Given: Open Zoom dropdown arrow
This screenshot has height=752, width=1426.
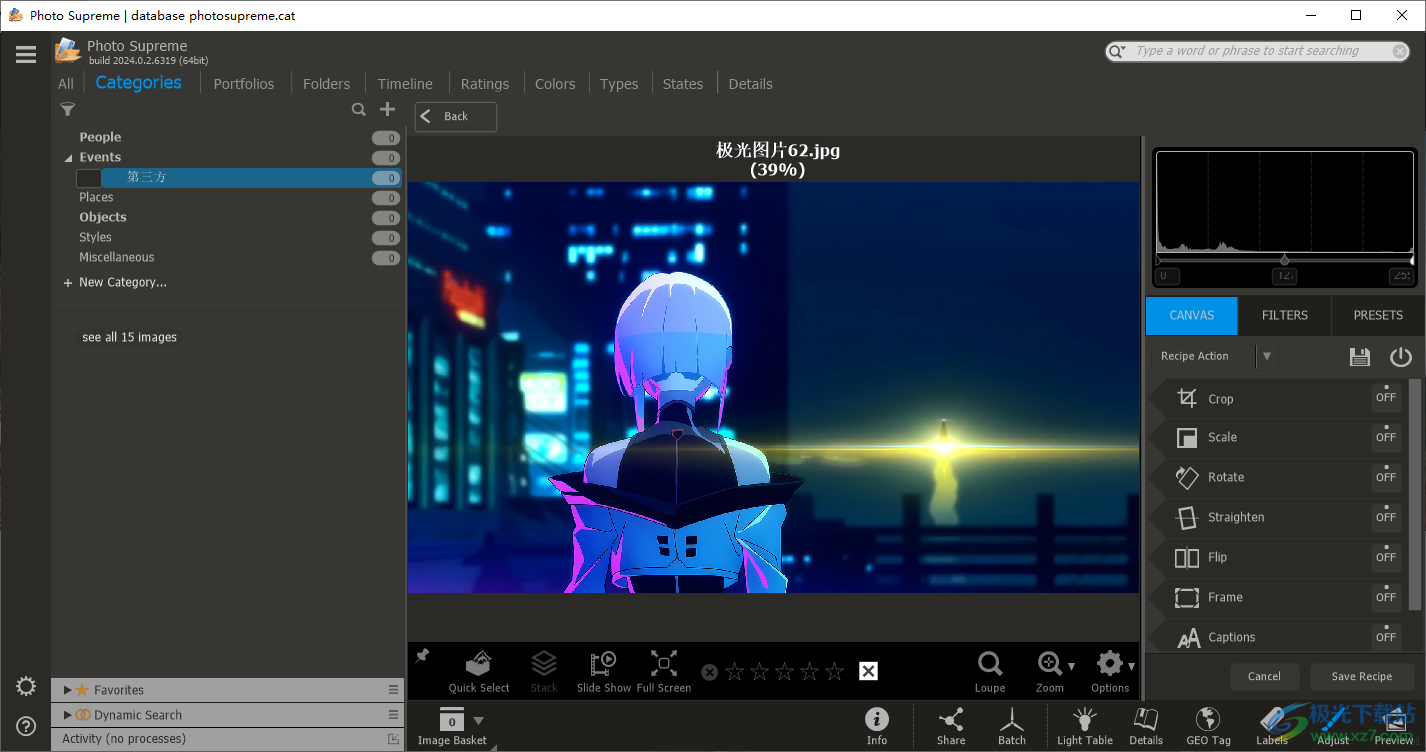Looking at the screenshot, I should (x=1072, y=666).
